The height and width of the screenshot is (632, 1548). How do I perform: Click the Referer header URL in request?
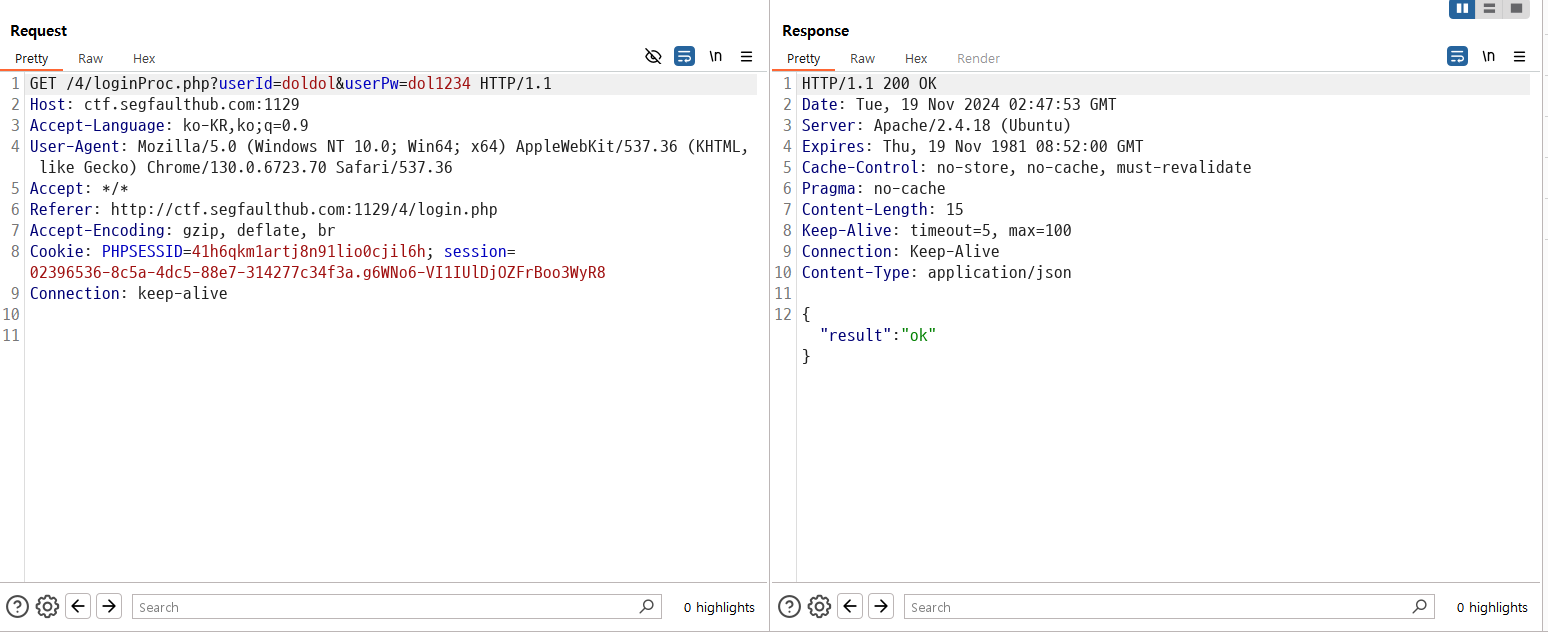coord(304,210)
